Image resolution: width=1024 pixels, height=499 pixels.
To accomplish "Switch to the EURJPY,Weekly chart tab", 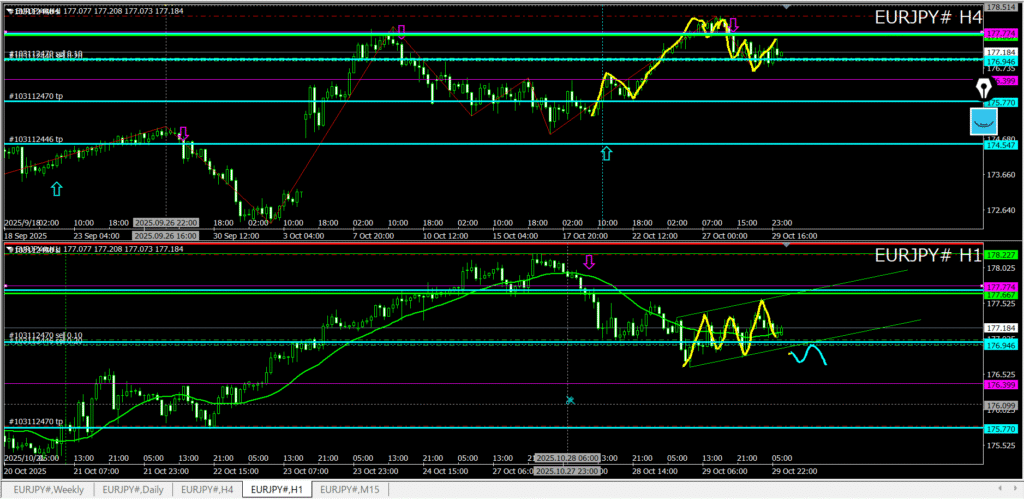I will click(x=49, y=489).
